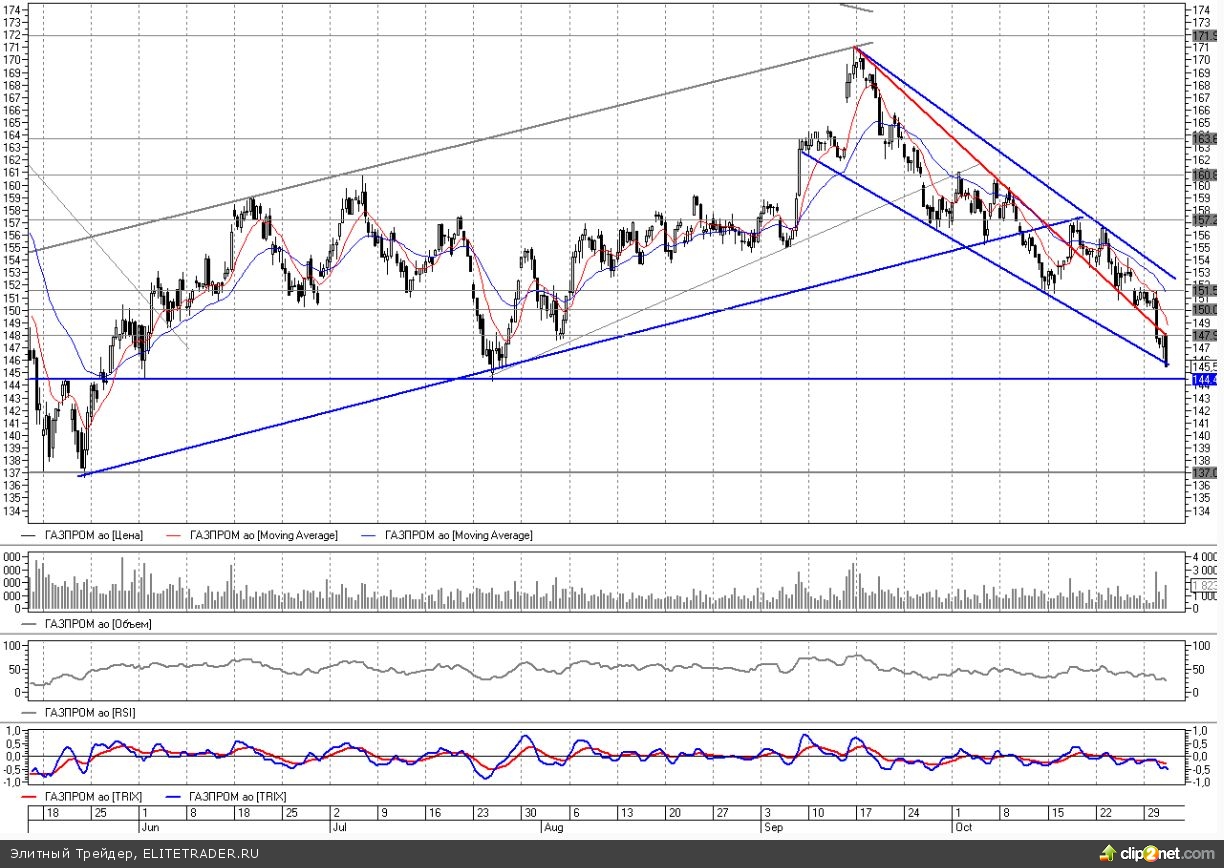1224x868 pixels.
Task: Click the 150.0 price level tag
Action: pos(1203,310)
